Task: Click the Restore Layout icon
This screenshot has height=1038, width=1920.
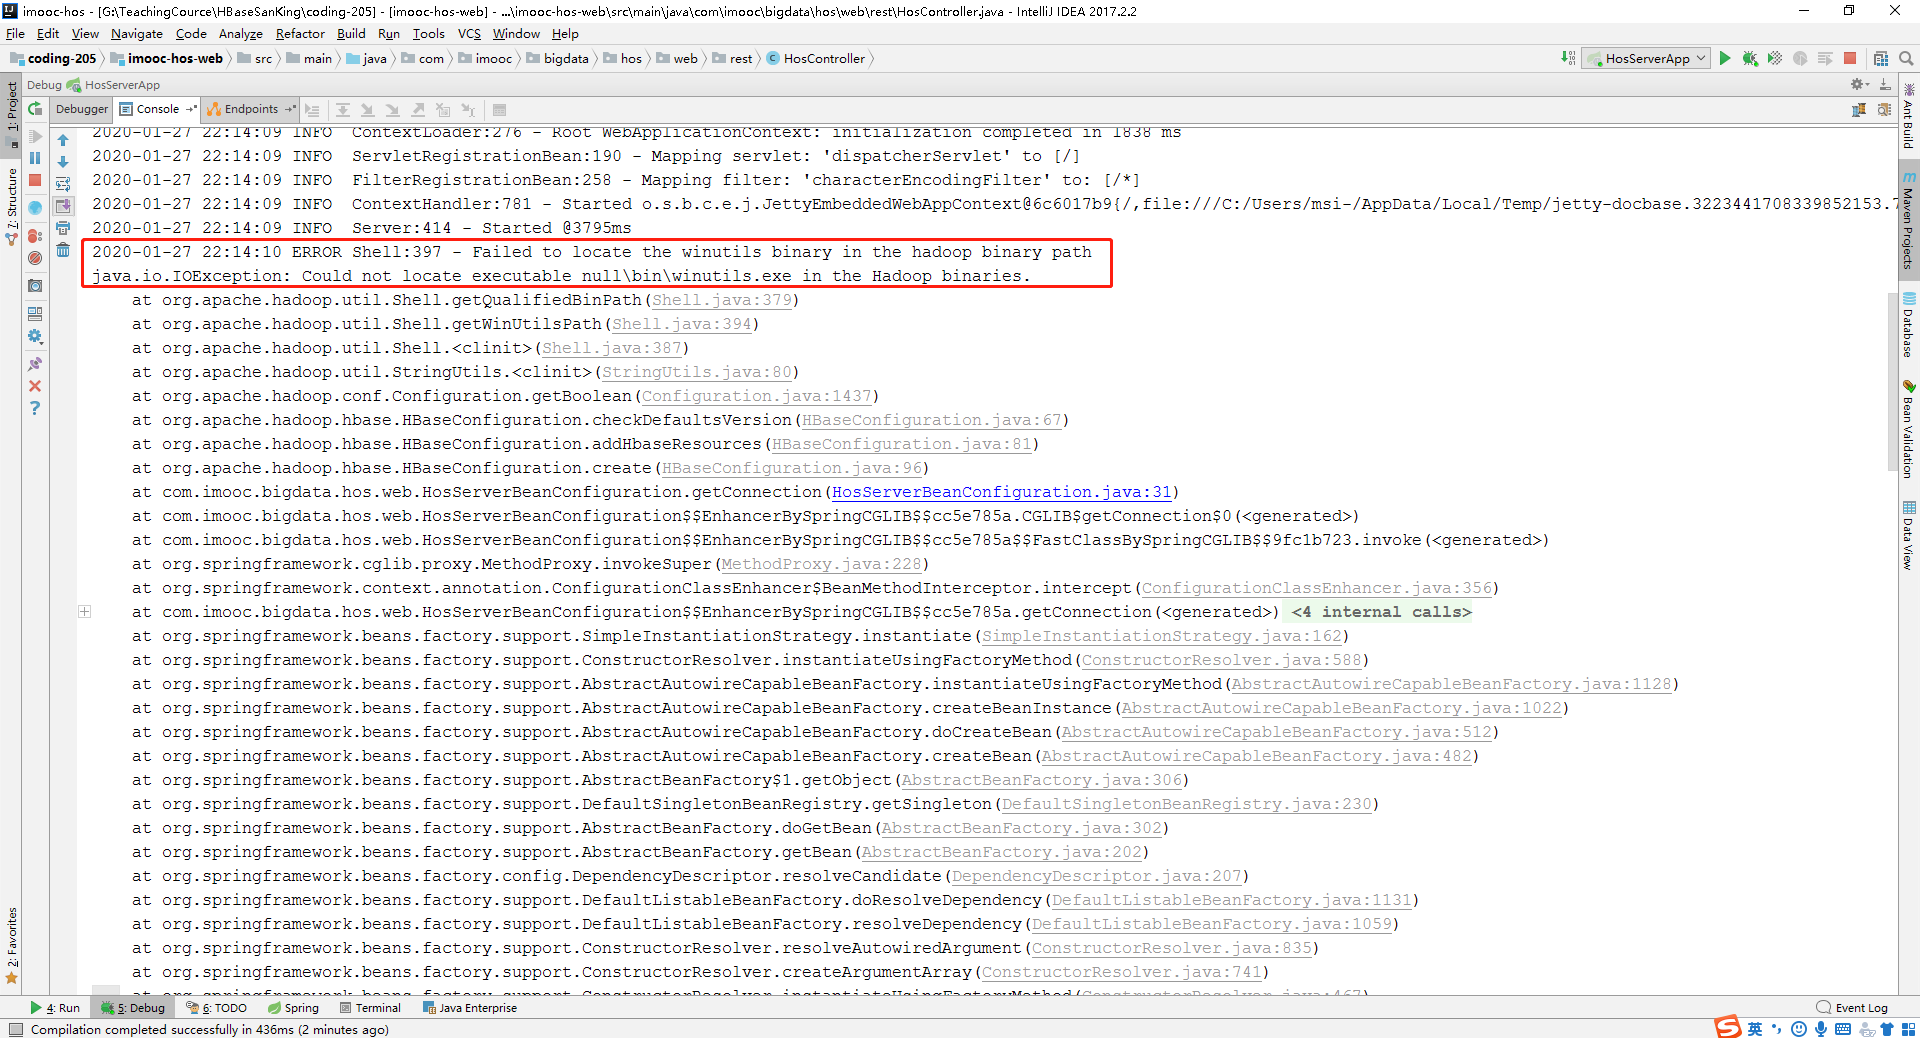Action: click(35, 313)
